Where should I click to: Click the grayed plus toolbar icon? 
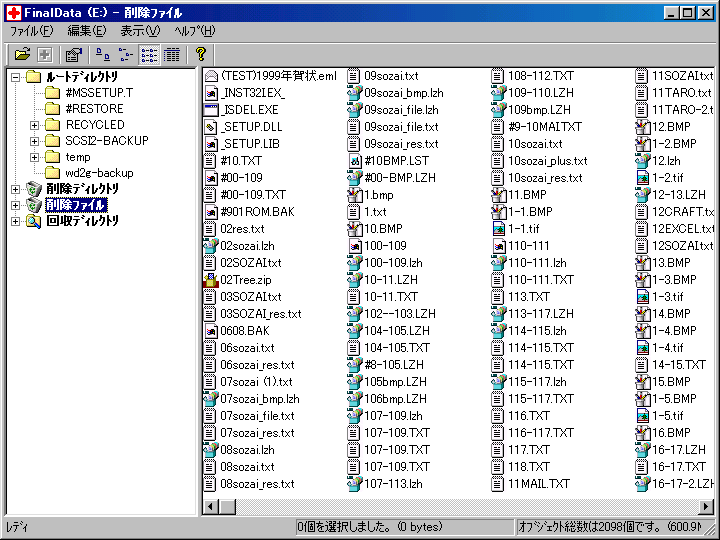click(45, 55)
